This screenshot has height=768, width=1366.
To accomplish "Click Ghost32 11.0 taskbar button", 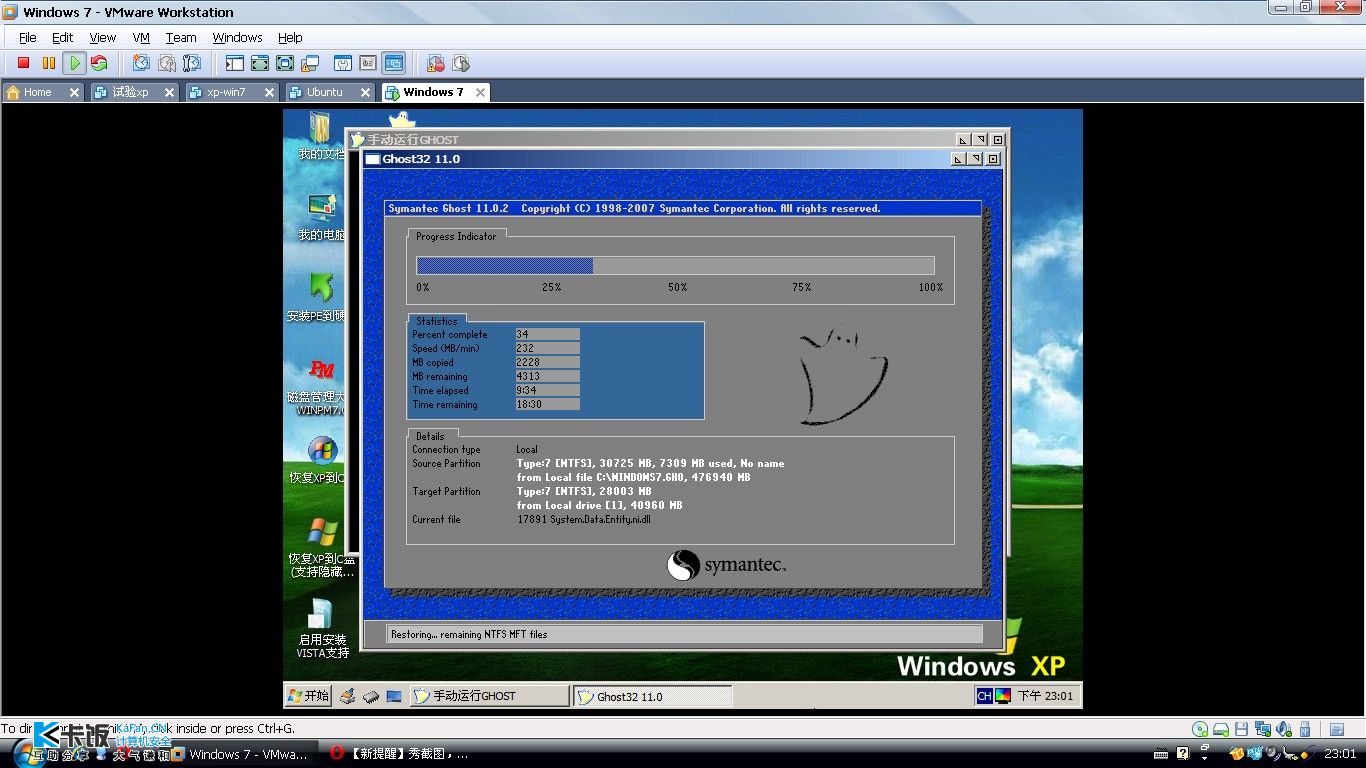I will (652, 696).
